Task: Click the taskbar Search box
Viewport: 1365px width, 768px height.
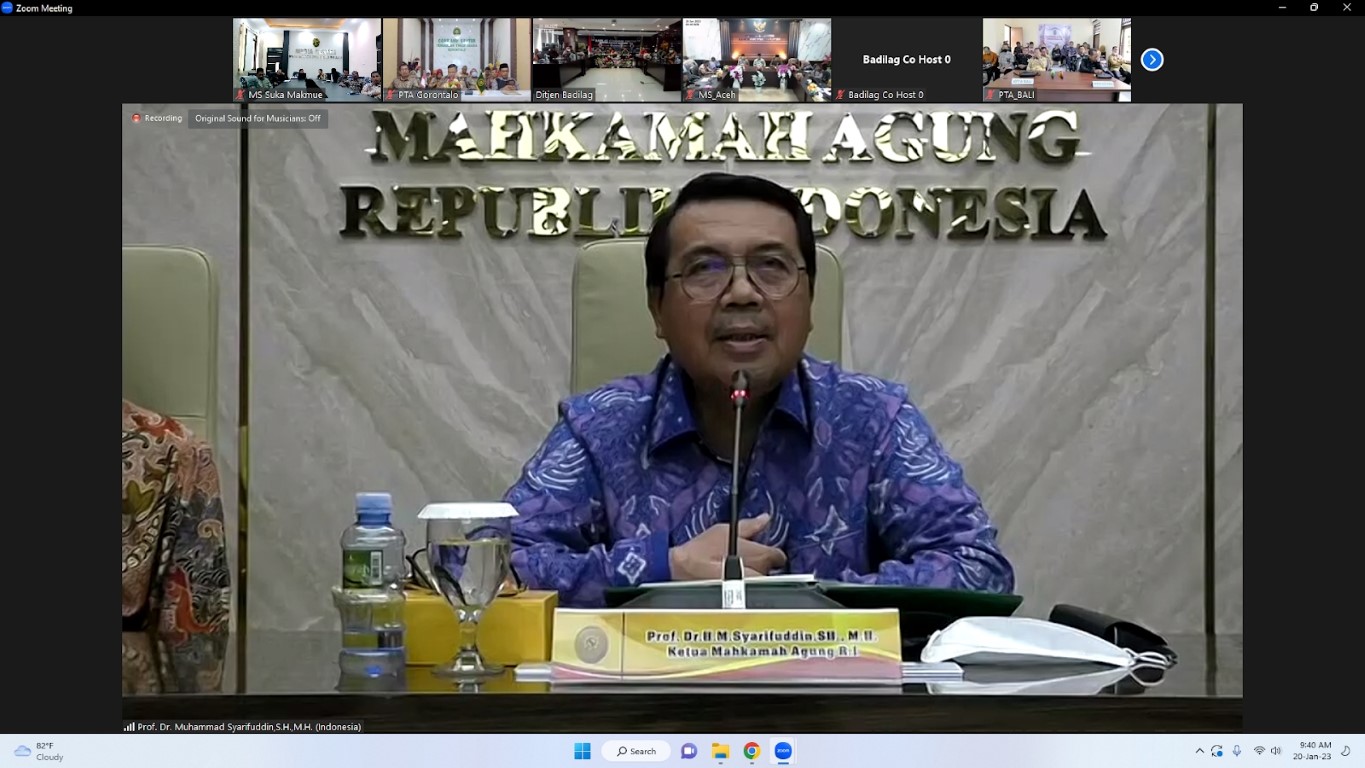Action: (x=636, y=751)
